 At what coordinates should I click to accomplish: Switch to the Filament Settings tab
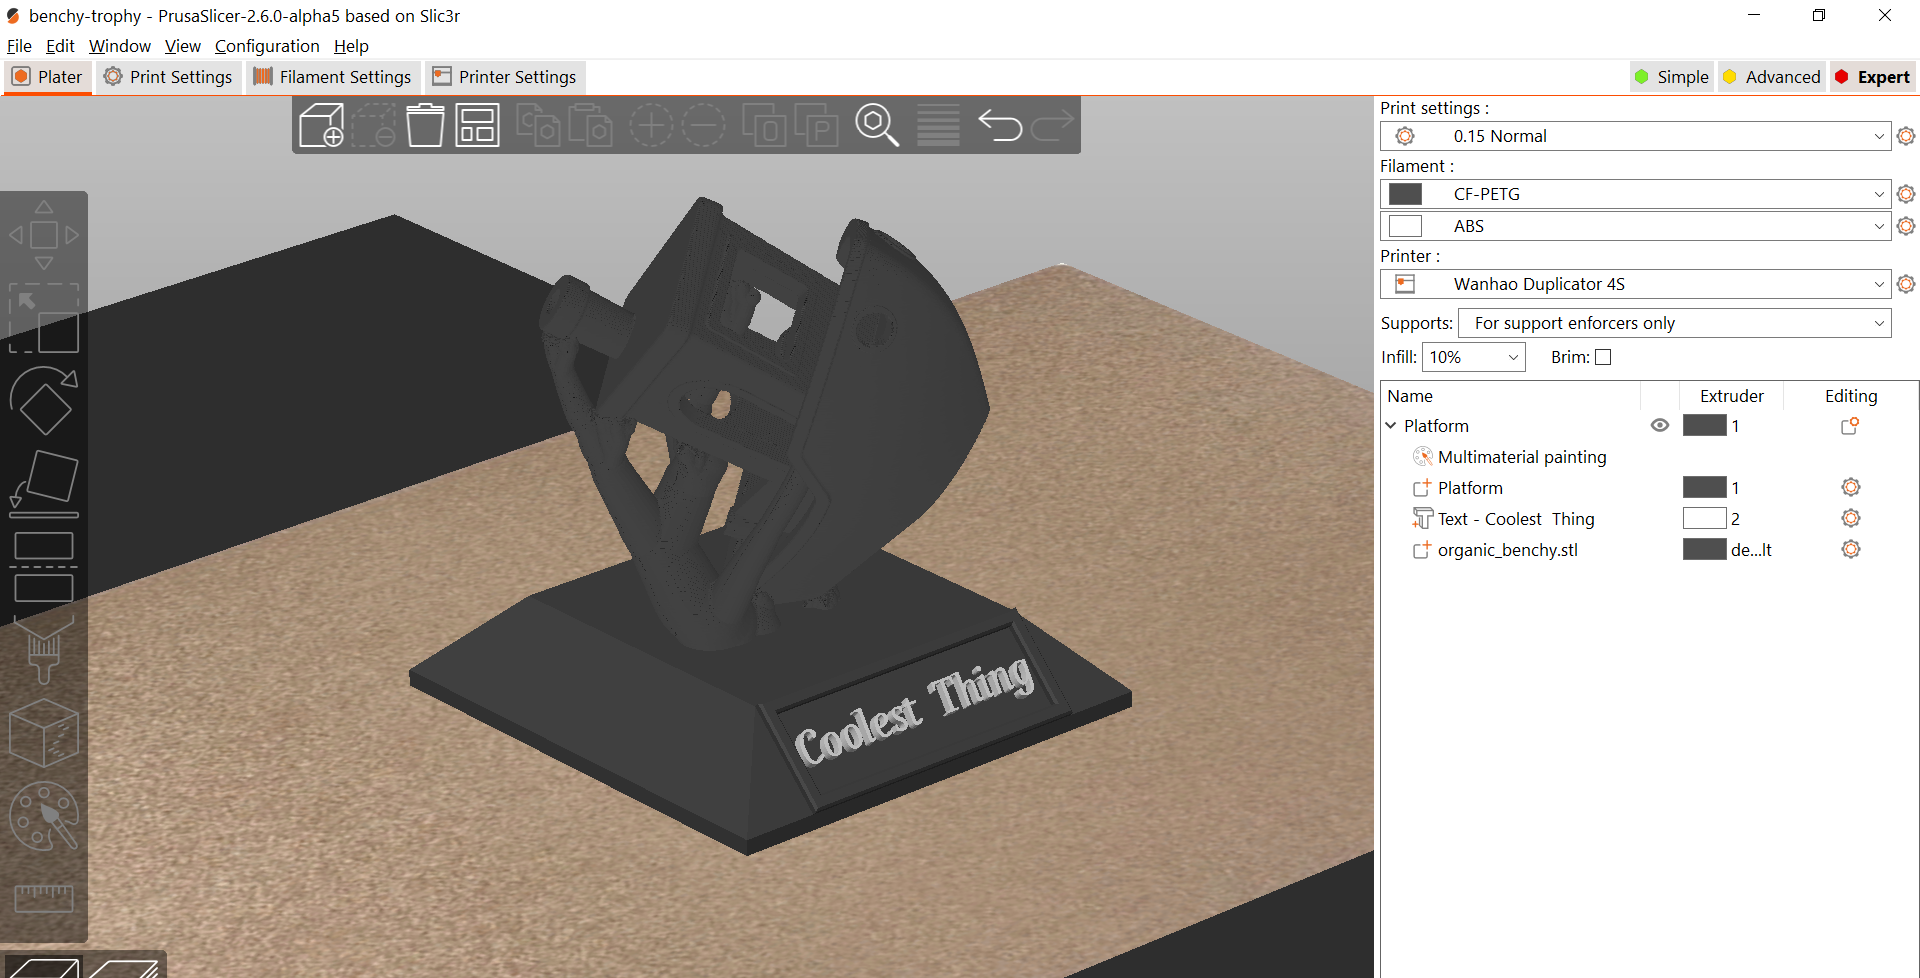[333, 77]
